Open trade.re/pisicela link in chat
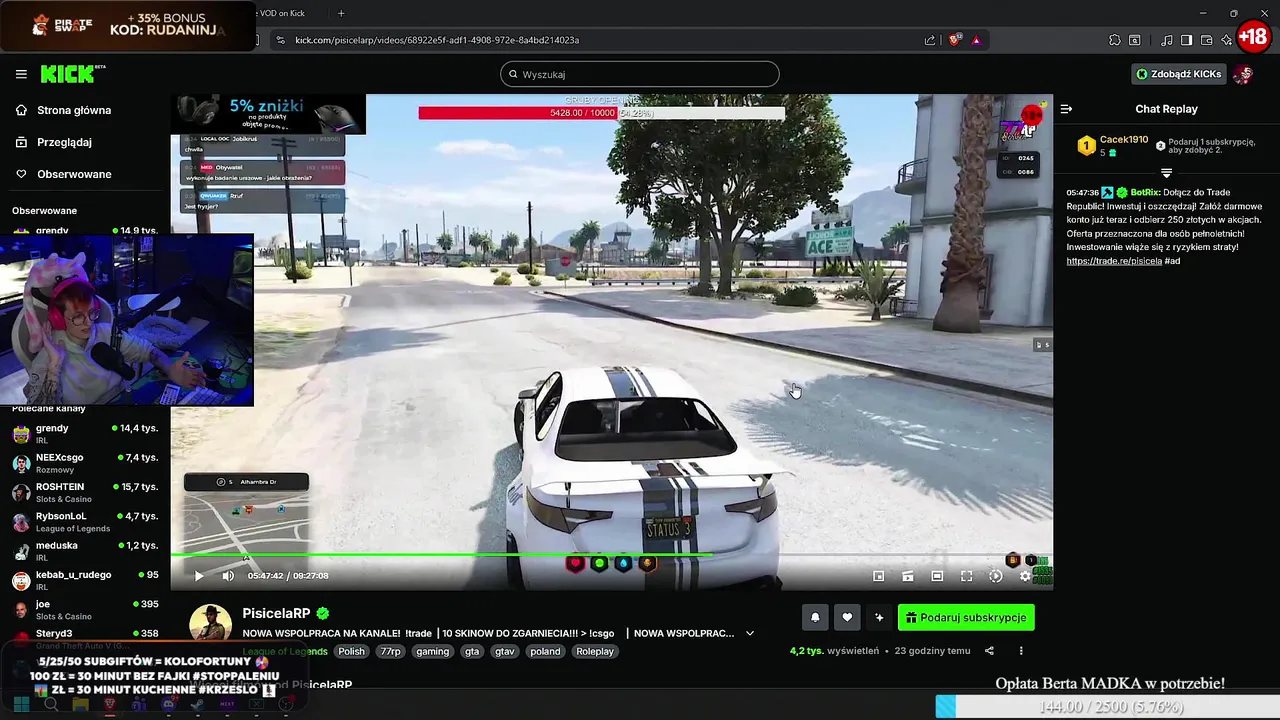Viewport: 1280px width, 720px height. coord(1114,261)
